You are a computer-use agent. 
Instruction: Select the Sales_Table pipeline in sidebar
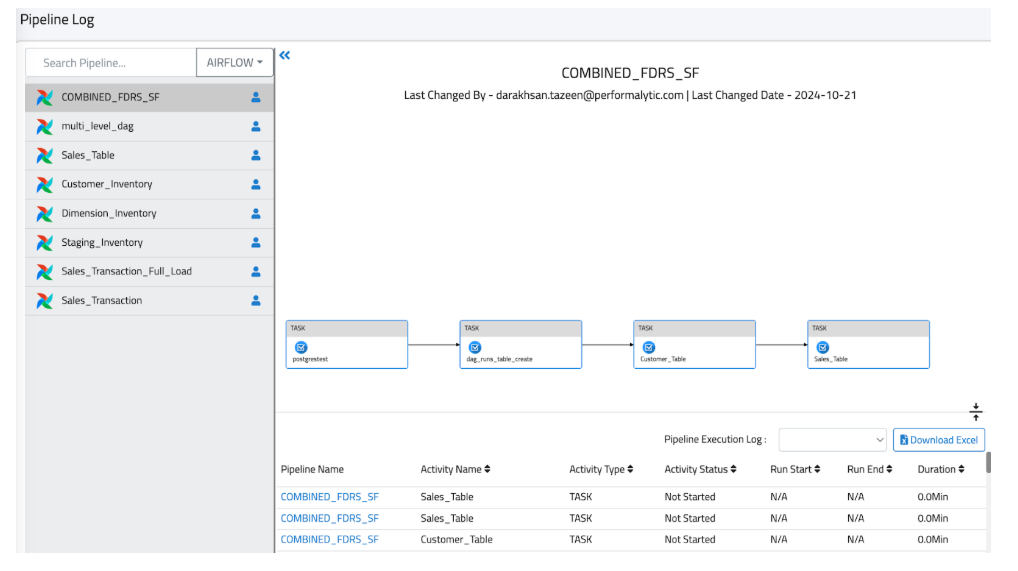pyautogui.click(x=149, y=156)
